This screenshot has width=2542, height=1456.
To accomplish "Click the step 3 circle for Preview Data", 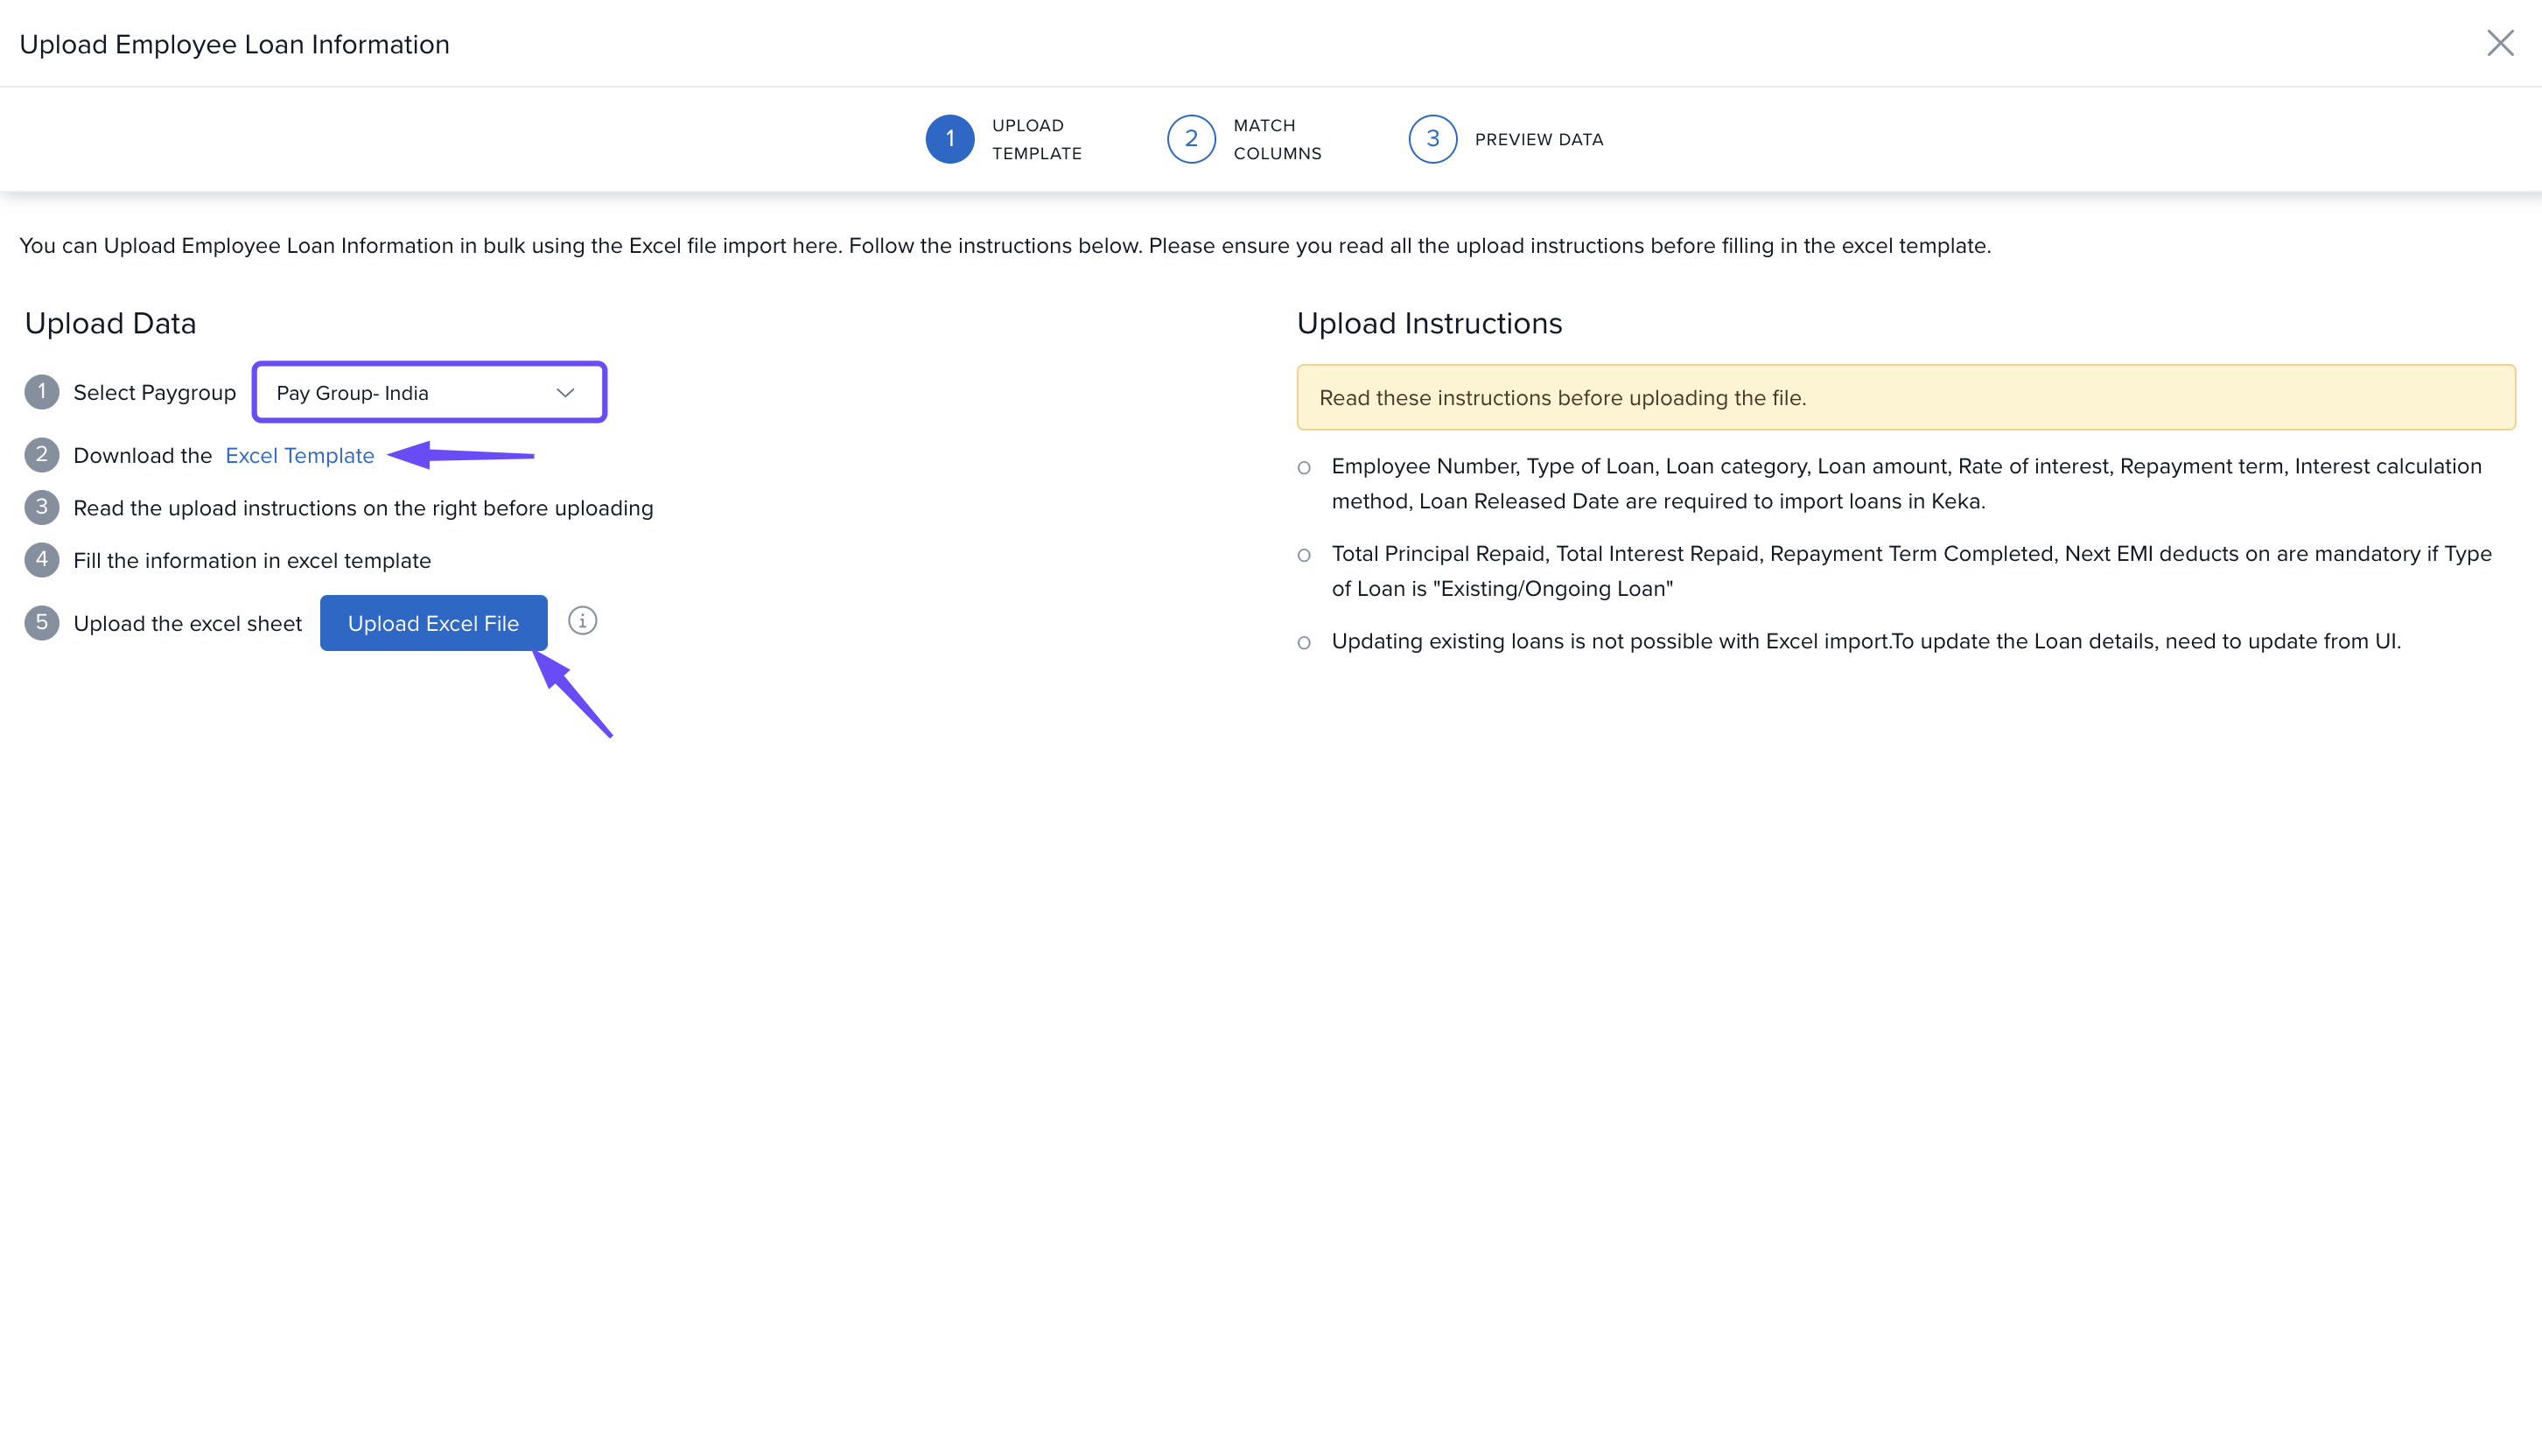I will click(1432, 139).
